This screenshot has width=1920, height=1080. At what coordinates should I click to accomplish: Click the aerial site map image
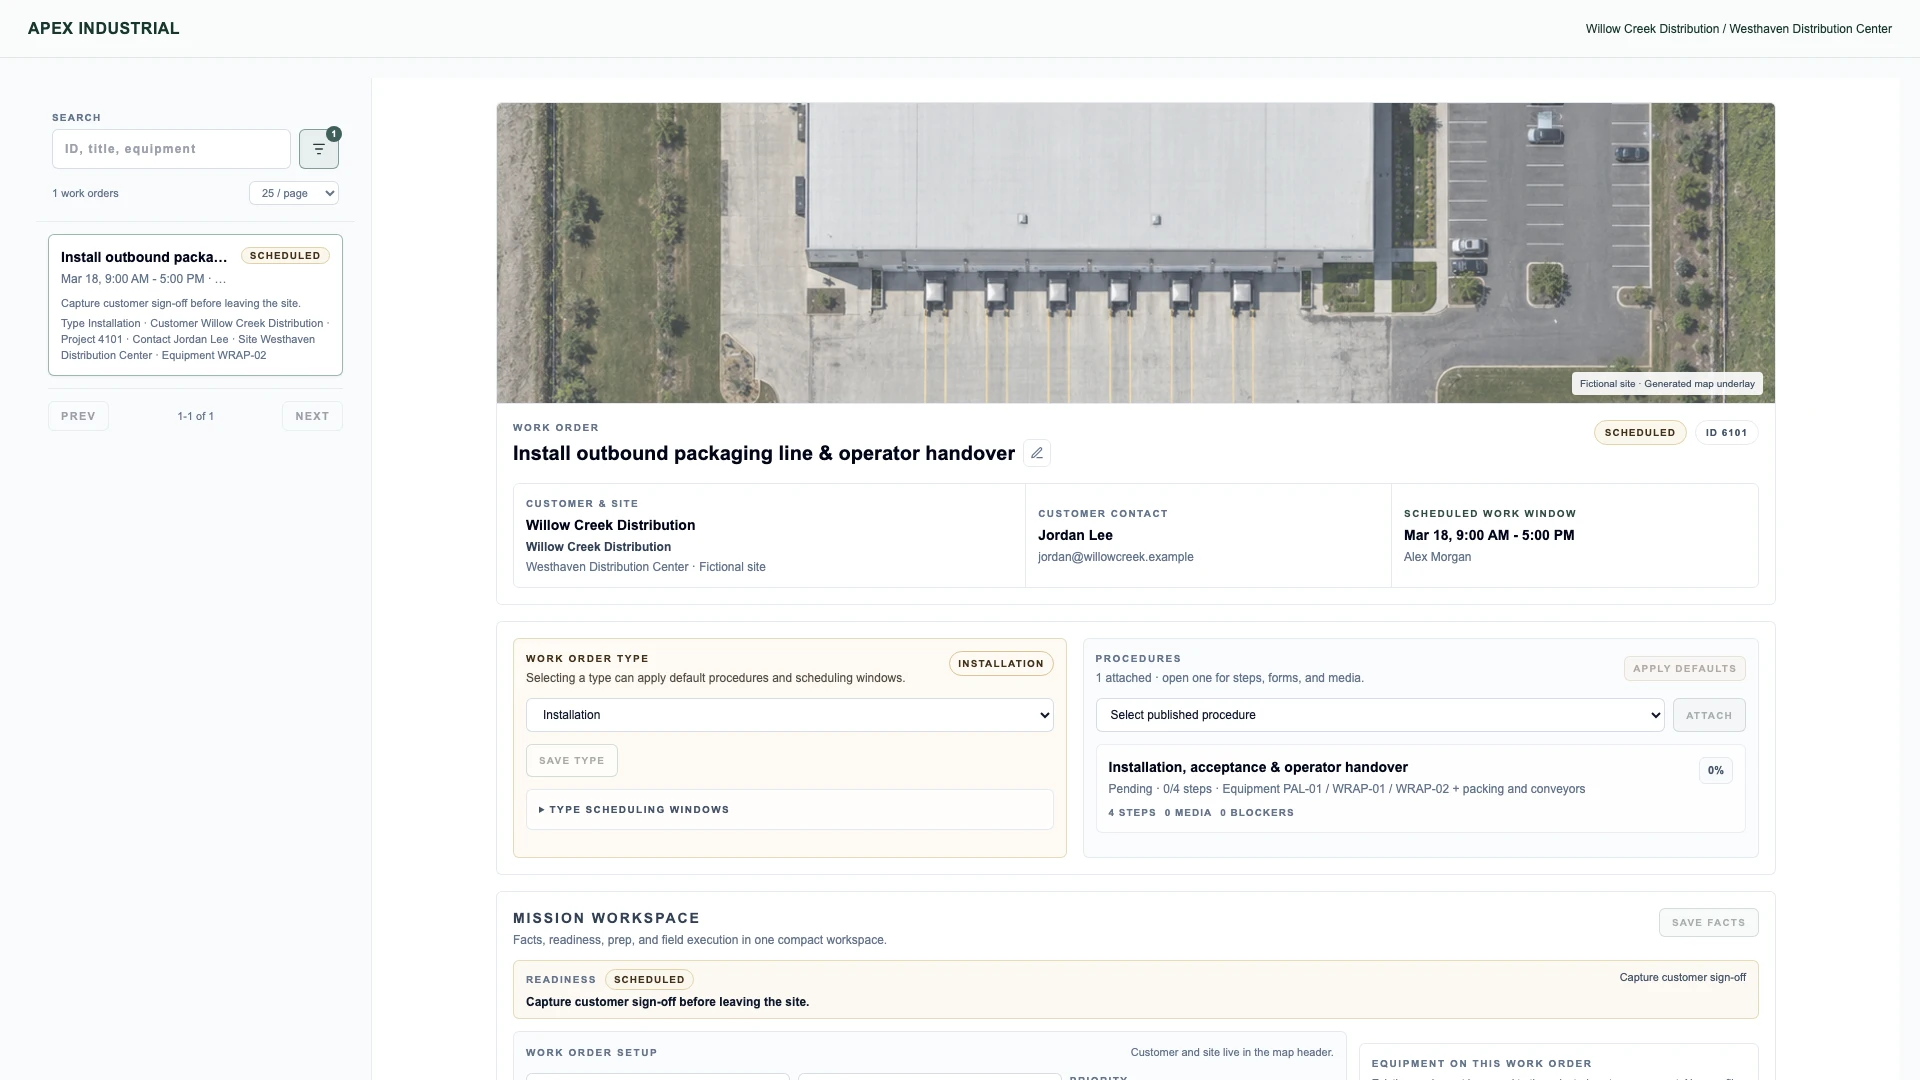click(x=1135, y=253)
